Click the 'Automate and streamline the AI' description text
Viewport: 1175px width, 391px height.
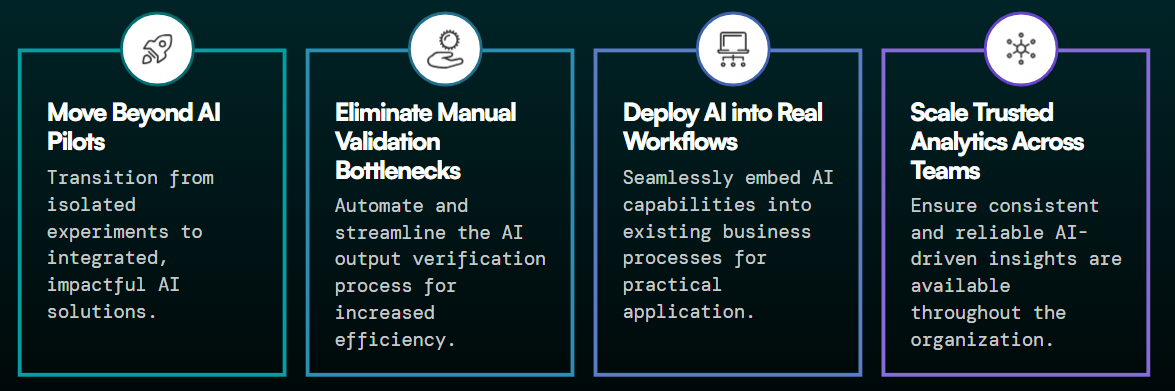tap(441, 273)
